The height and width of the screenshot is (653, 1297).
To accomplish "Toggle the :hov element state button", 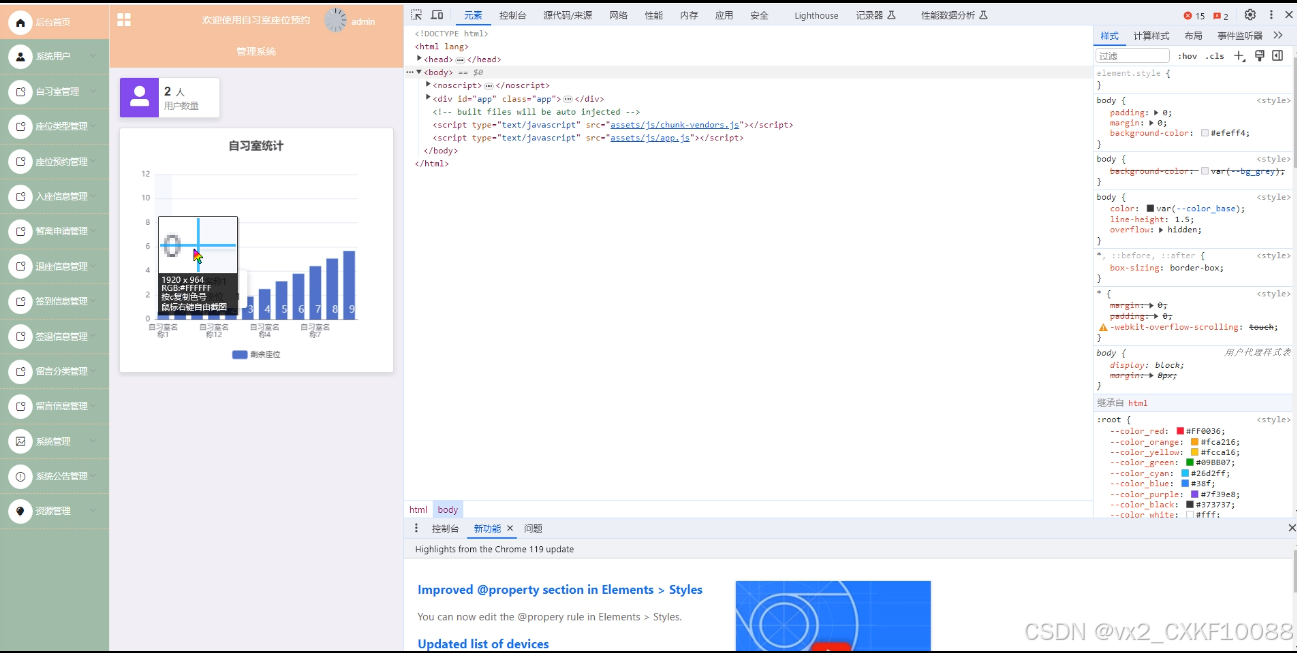I will 1187,56.
